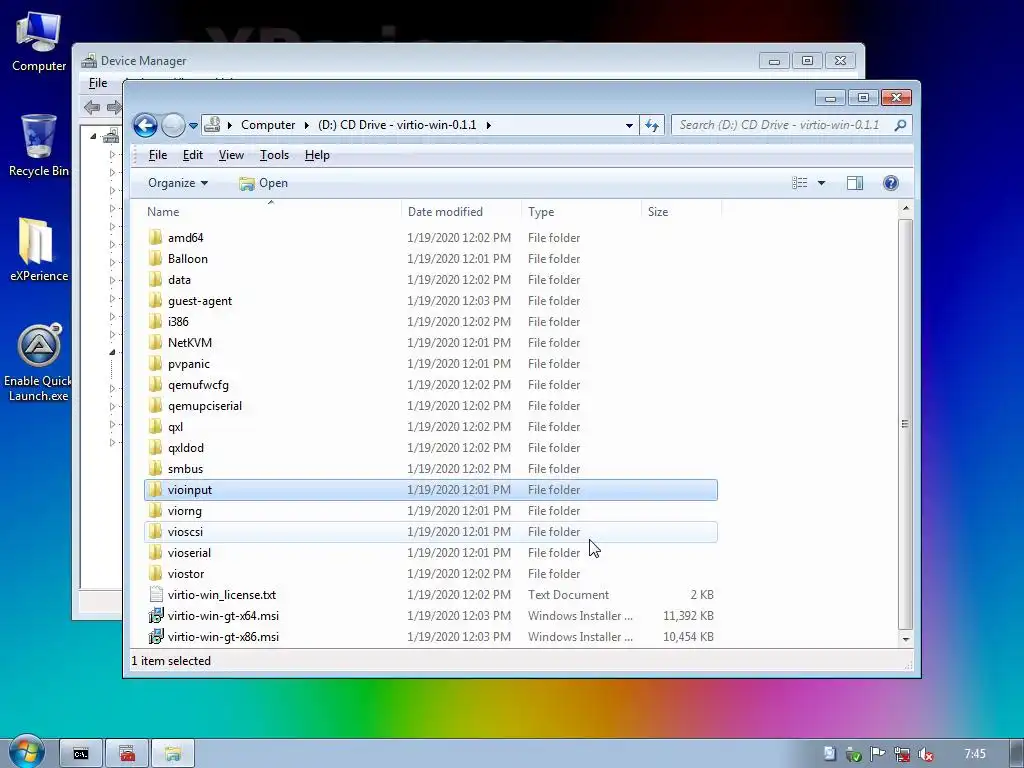Click the Open toolbar button
The image size is (1024, 768).
pyautogui.click(x=263, y=183)
